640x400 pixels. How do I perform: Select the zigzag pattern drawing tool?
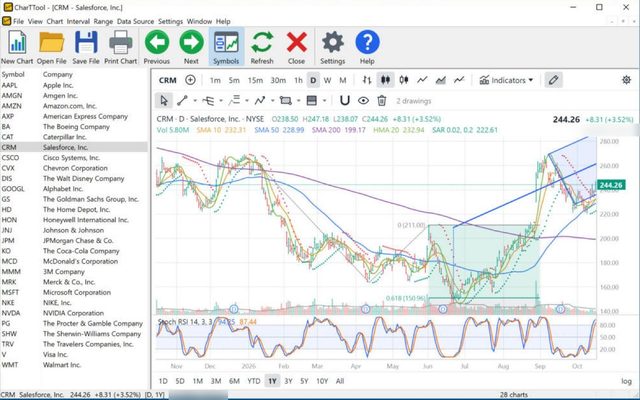point(260,100)
